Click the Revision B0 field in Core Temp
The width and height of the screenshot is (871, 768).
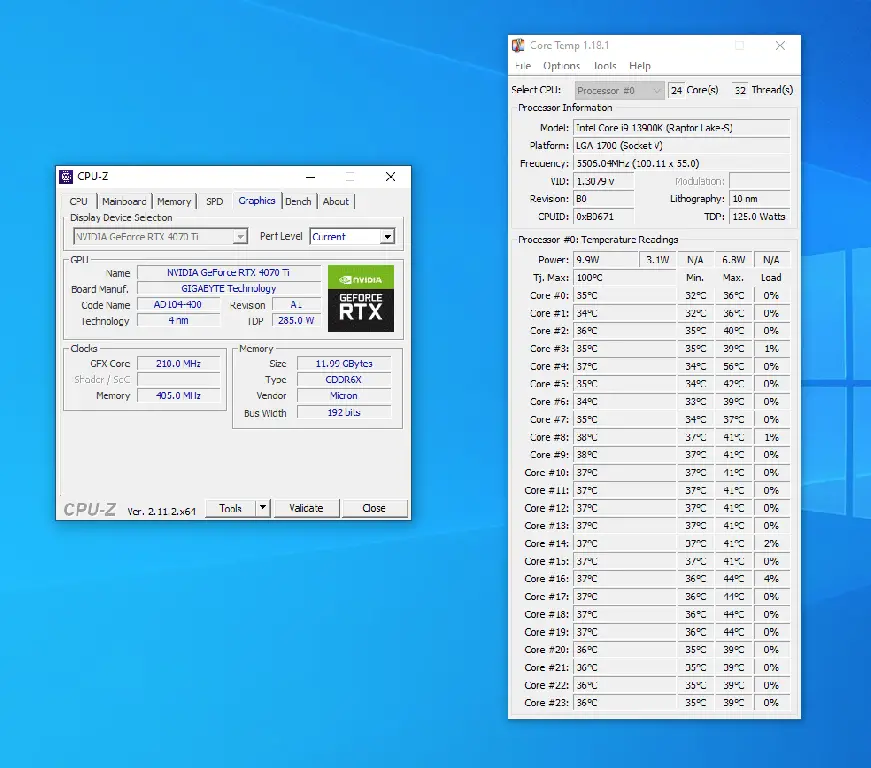(603, 199)
